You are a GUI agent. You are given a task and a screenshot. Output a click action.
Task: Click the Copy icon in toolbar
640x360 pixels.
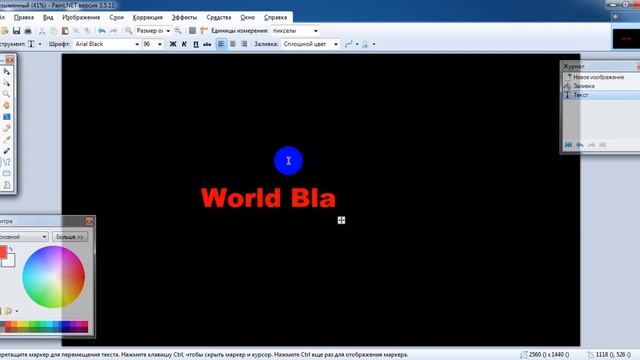[53, 31]
